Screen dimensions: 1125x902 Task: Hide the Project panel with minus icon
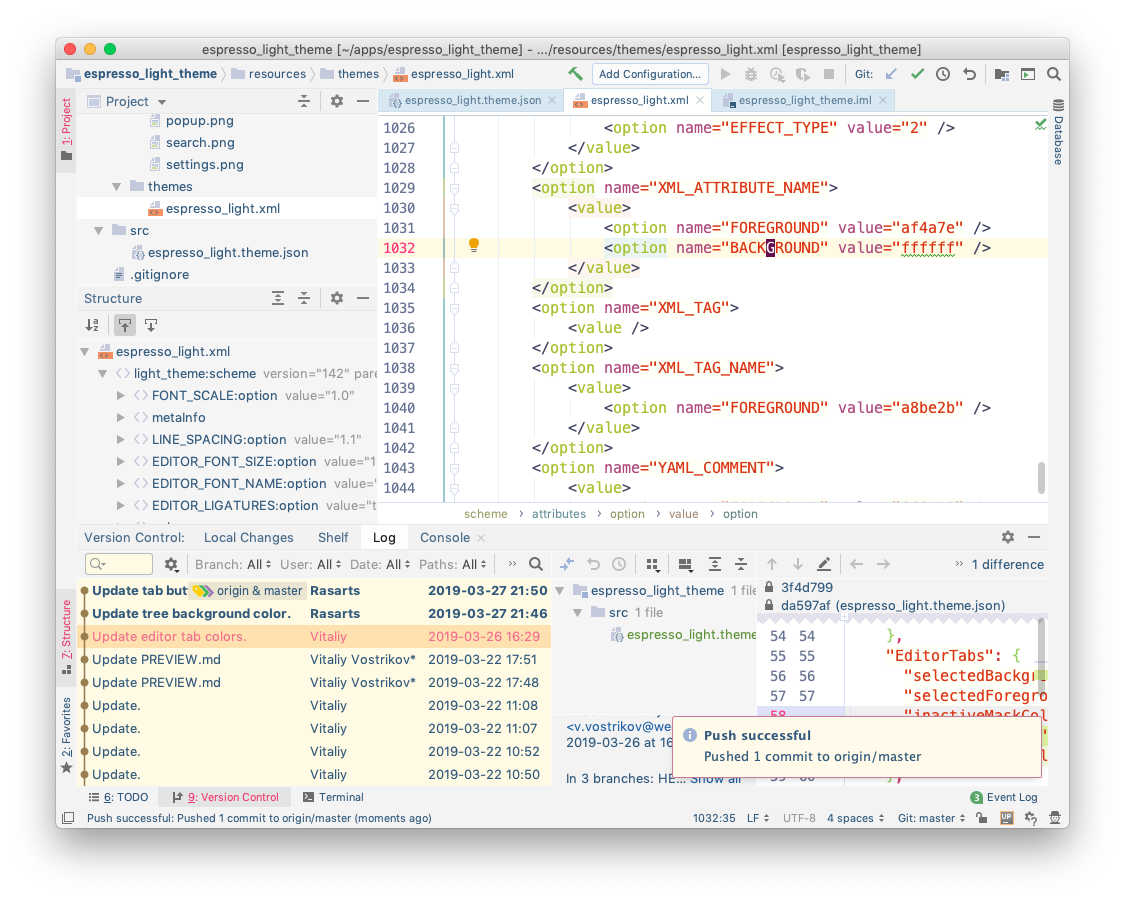point(363,101)
